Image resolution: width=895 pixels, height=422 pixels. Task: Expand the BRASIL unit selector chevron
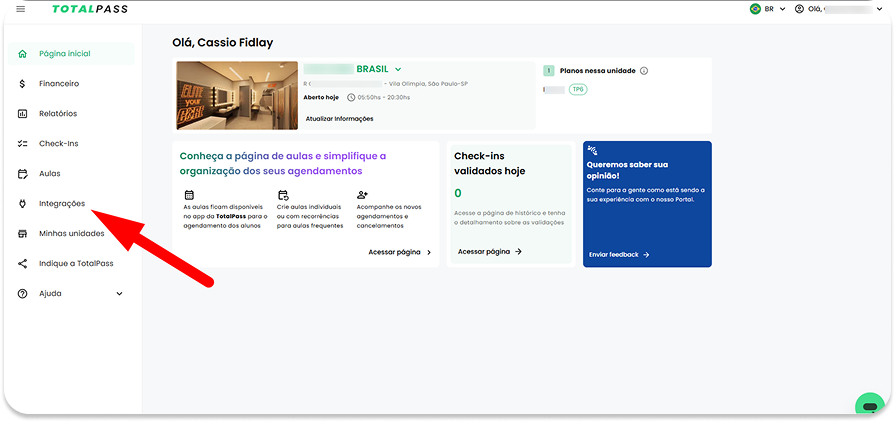tap(398, 69)
